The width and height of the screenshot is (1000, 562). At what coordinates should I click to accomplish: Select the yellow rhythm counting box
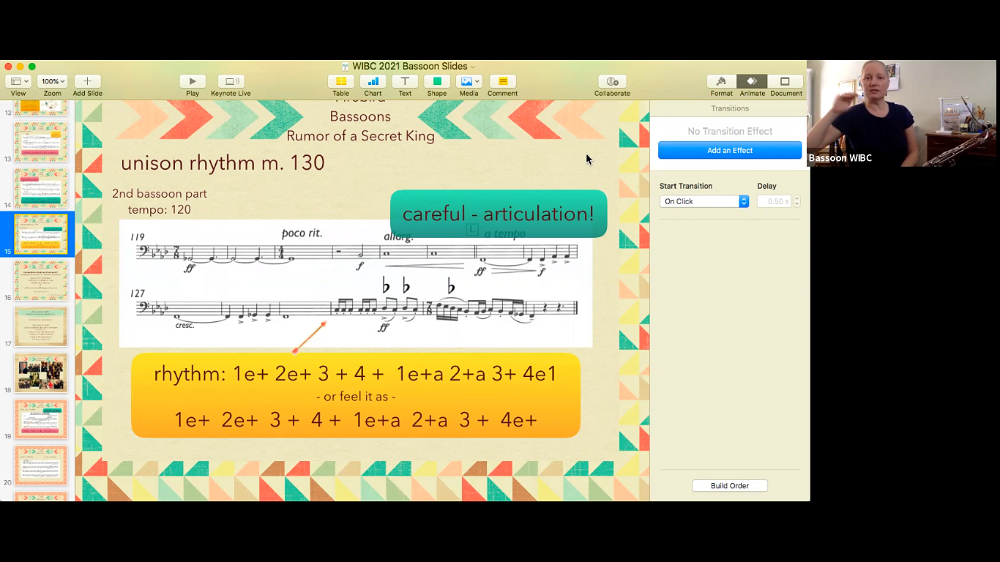click(355, 396)
